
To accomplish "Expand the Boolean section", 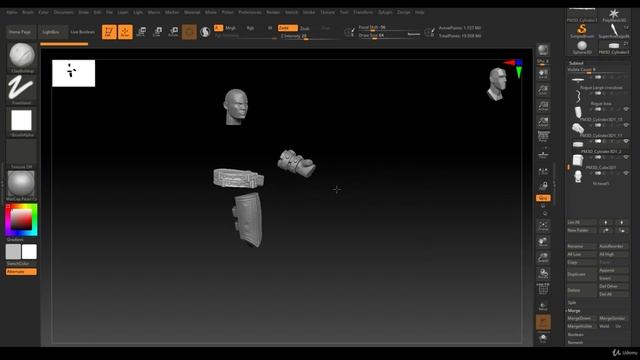I will pyautogui.click(x=576, y=334).
